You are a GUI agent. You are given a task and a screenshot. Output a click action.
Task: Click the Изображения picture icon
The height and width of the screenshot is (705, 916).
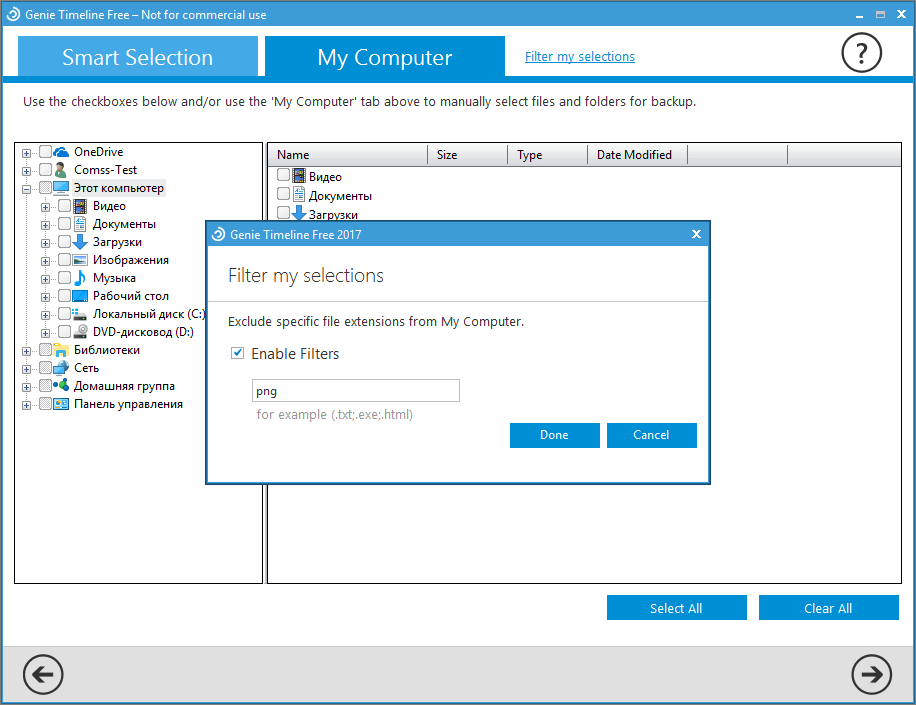(x=80, y=261)
